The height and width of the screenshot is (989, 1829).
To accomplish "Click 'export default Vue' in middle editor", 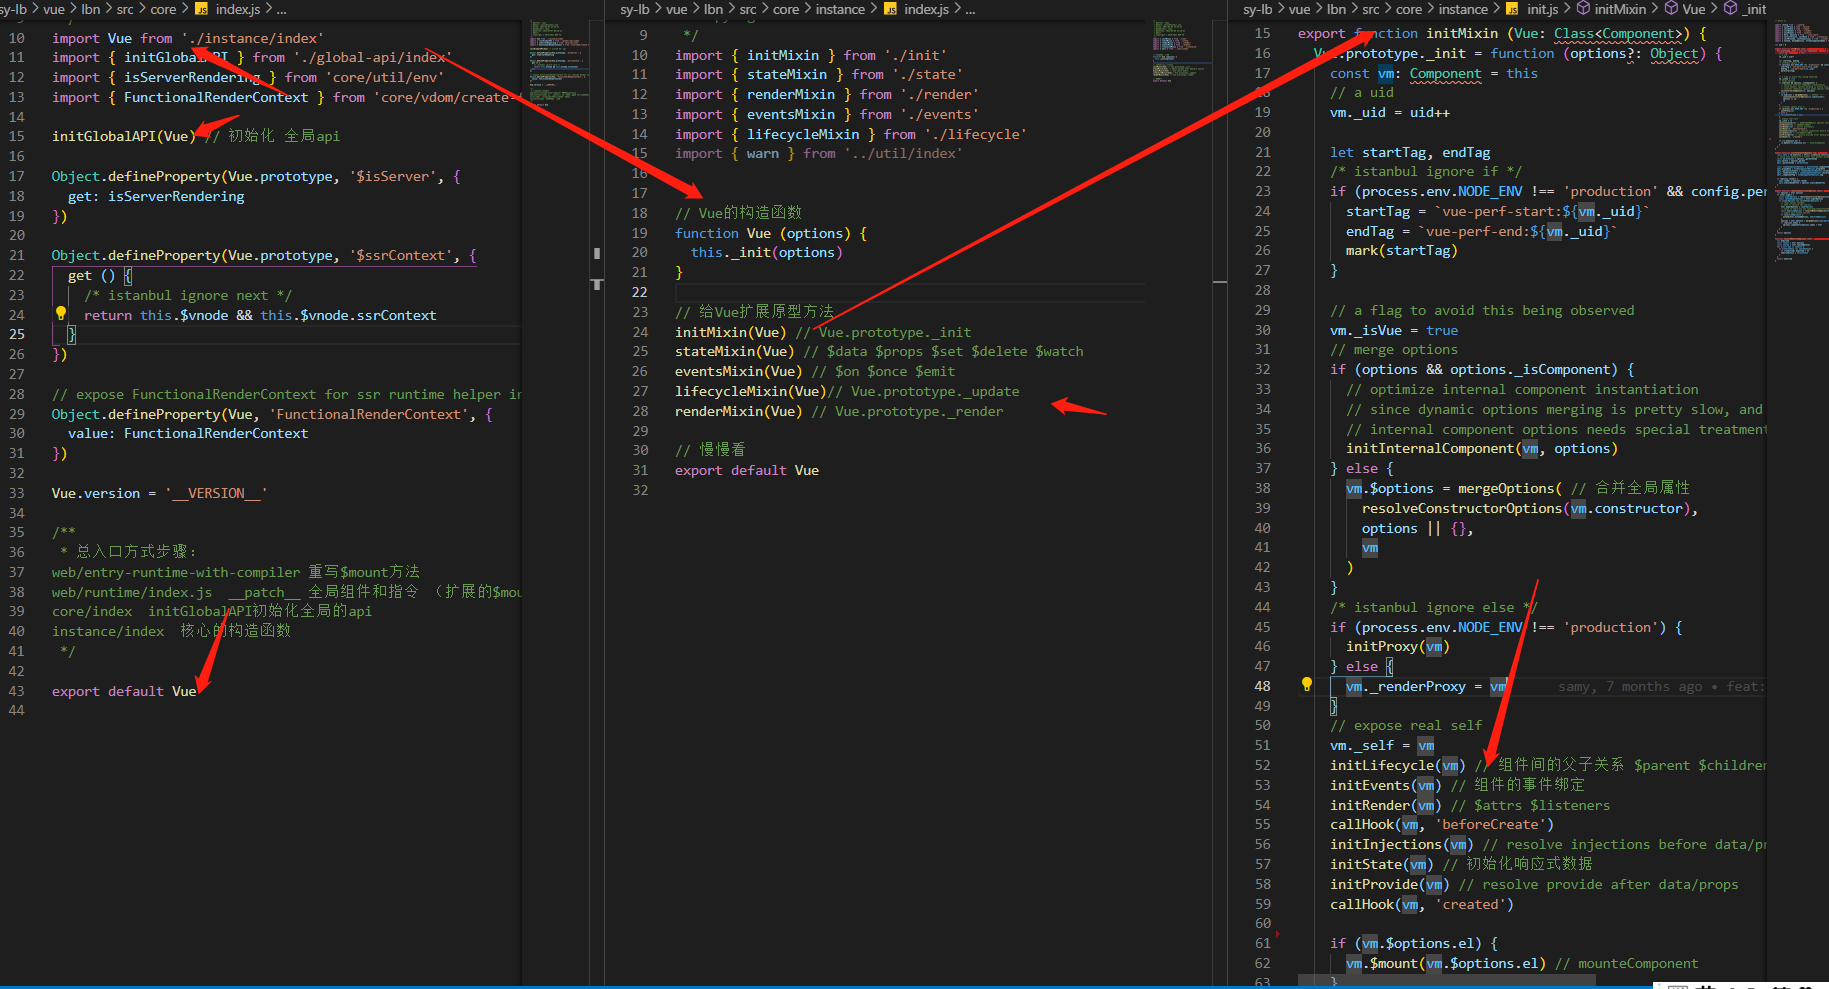I will pos(747,470).
